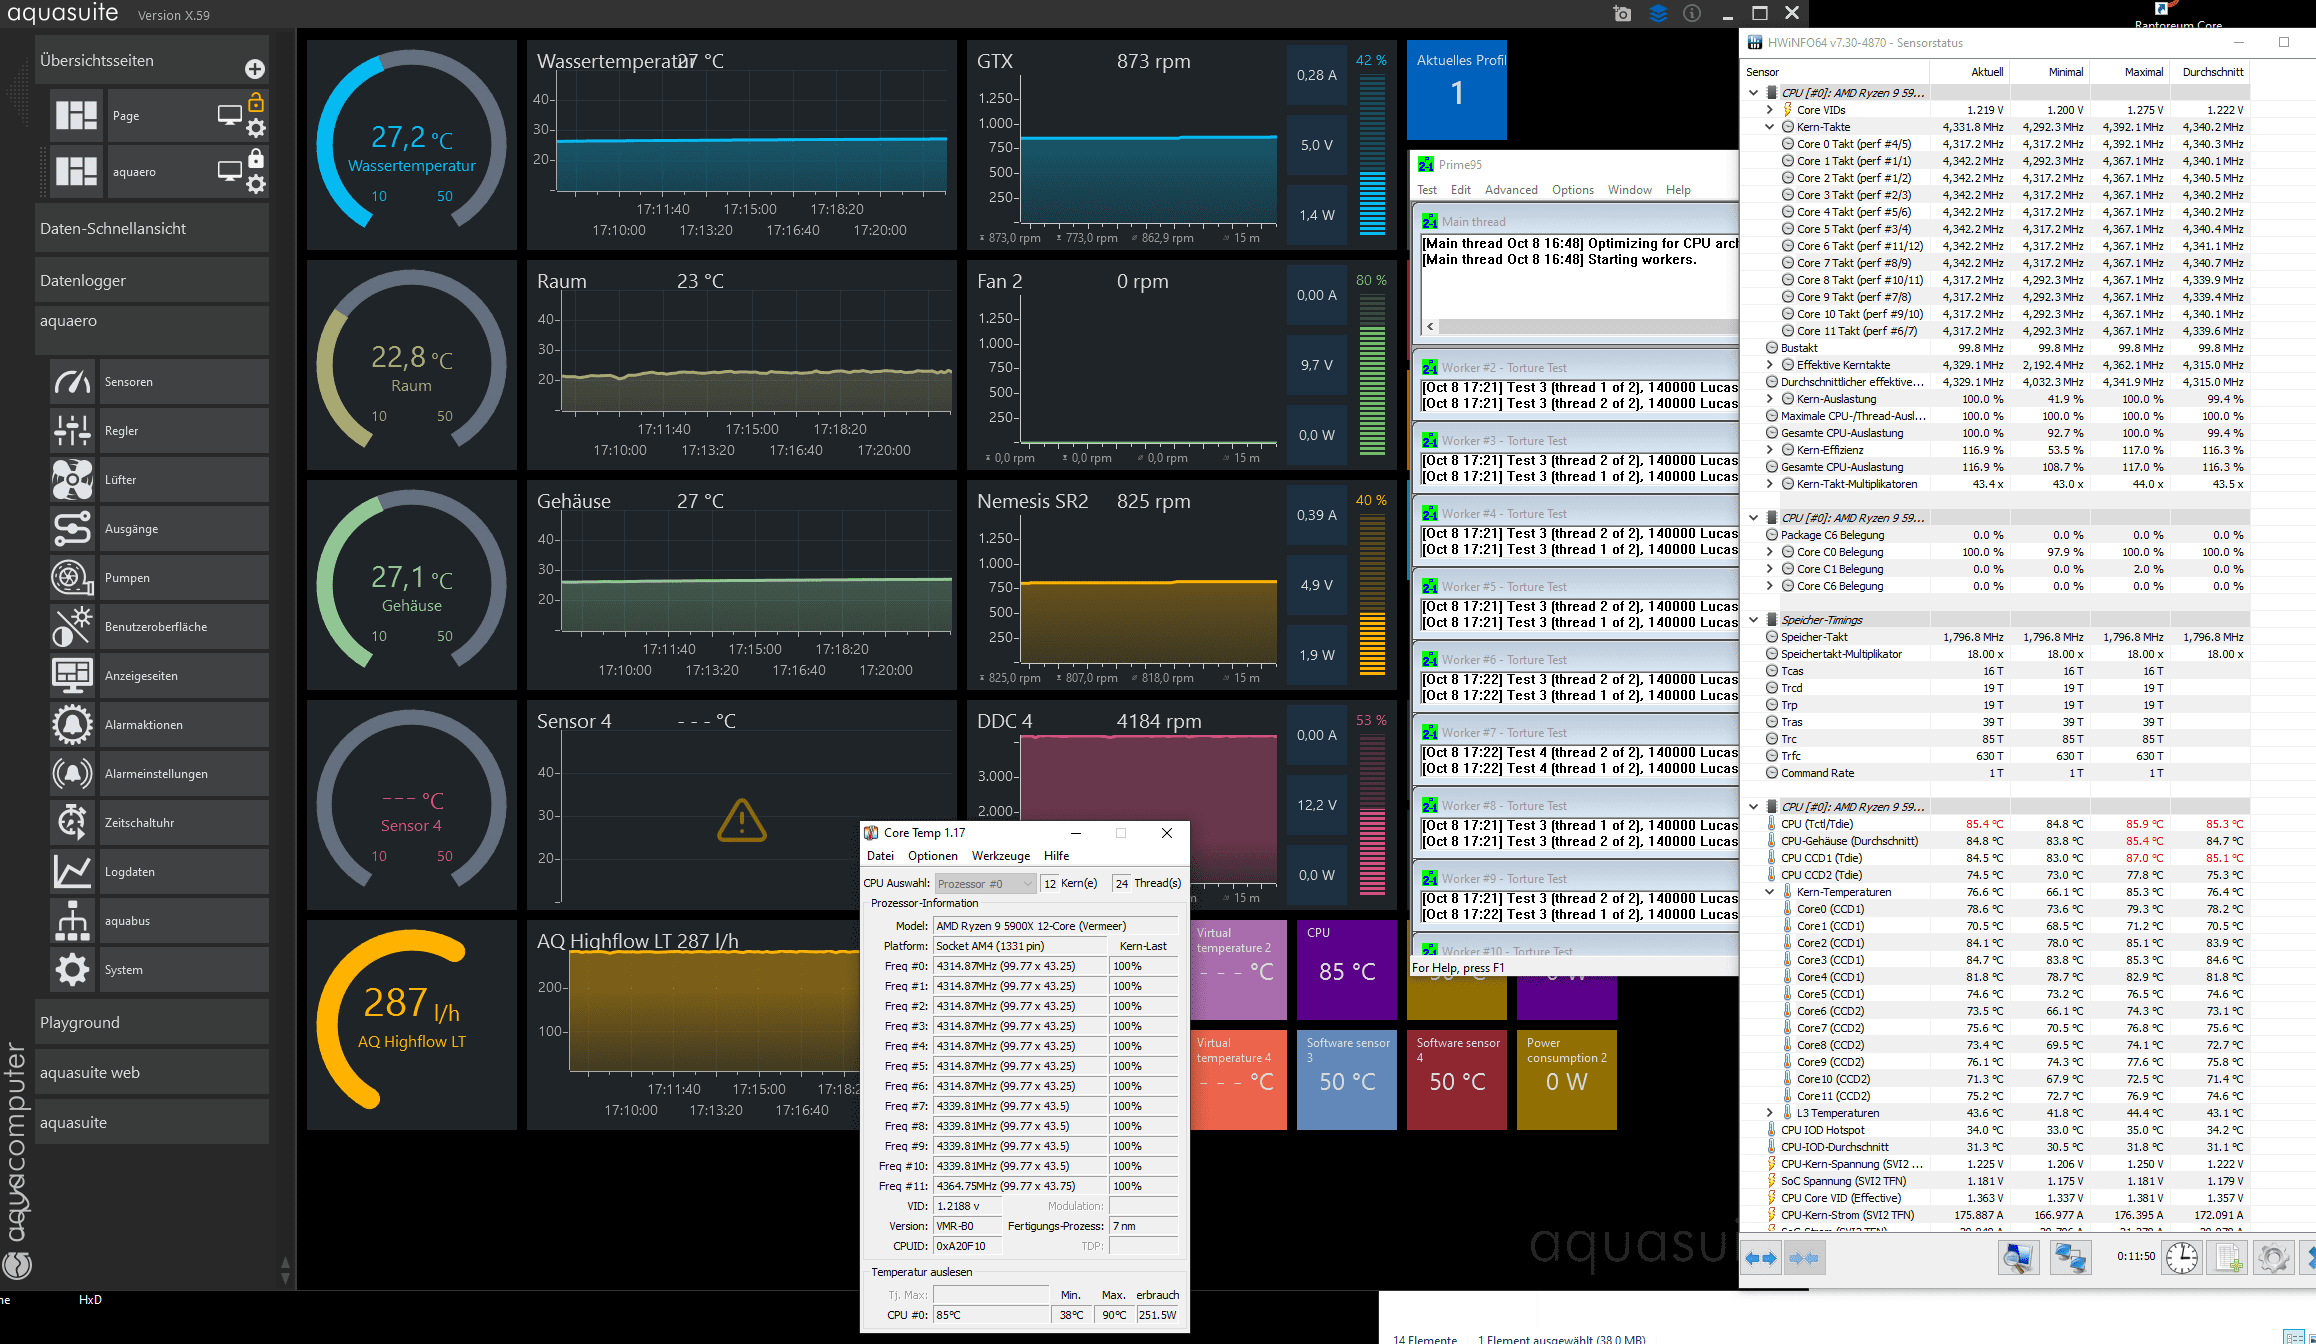Screen dimensions: 2316x1344
Task: Collapse Speicher-Timings group in HWiNFO
Action: [x=1754, y=620]
